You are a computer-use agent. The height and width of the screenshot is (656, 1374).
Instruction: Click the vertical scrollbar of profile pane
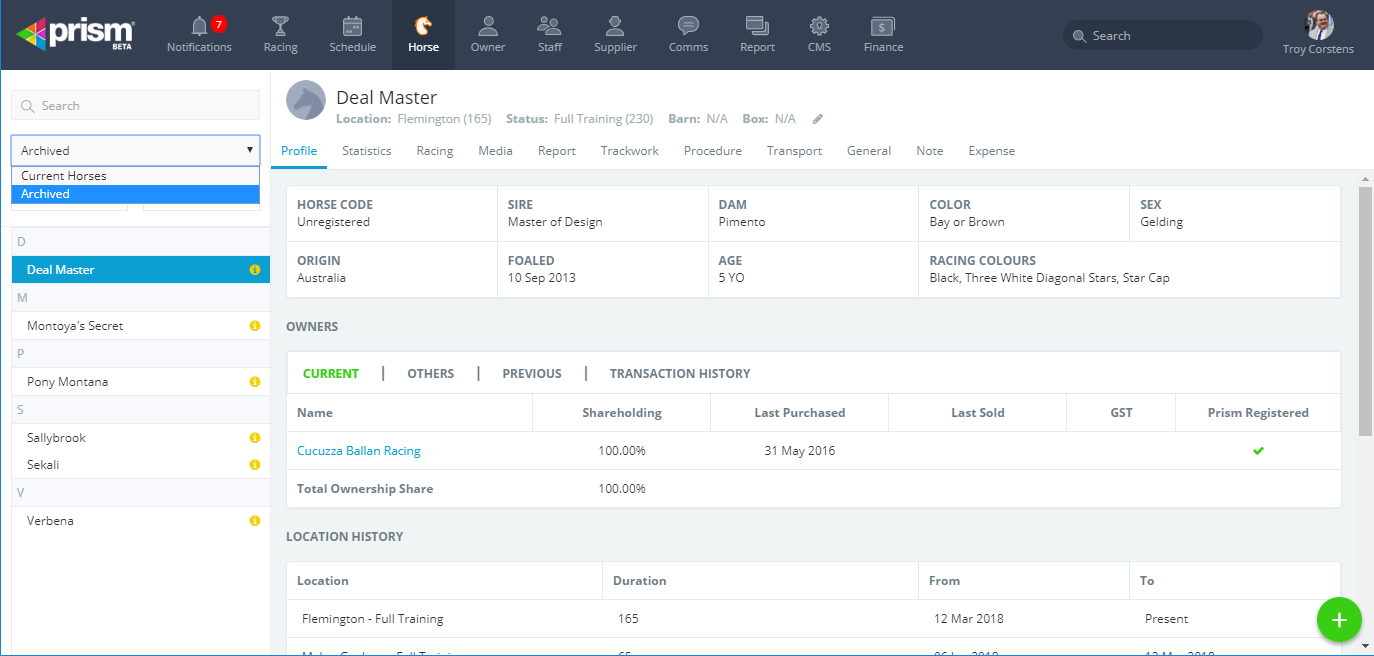(x=1365, y=310)
